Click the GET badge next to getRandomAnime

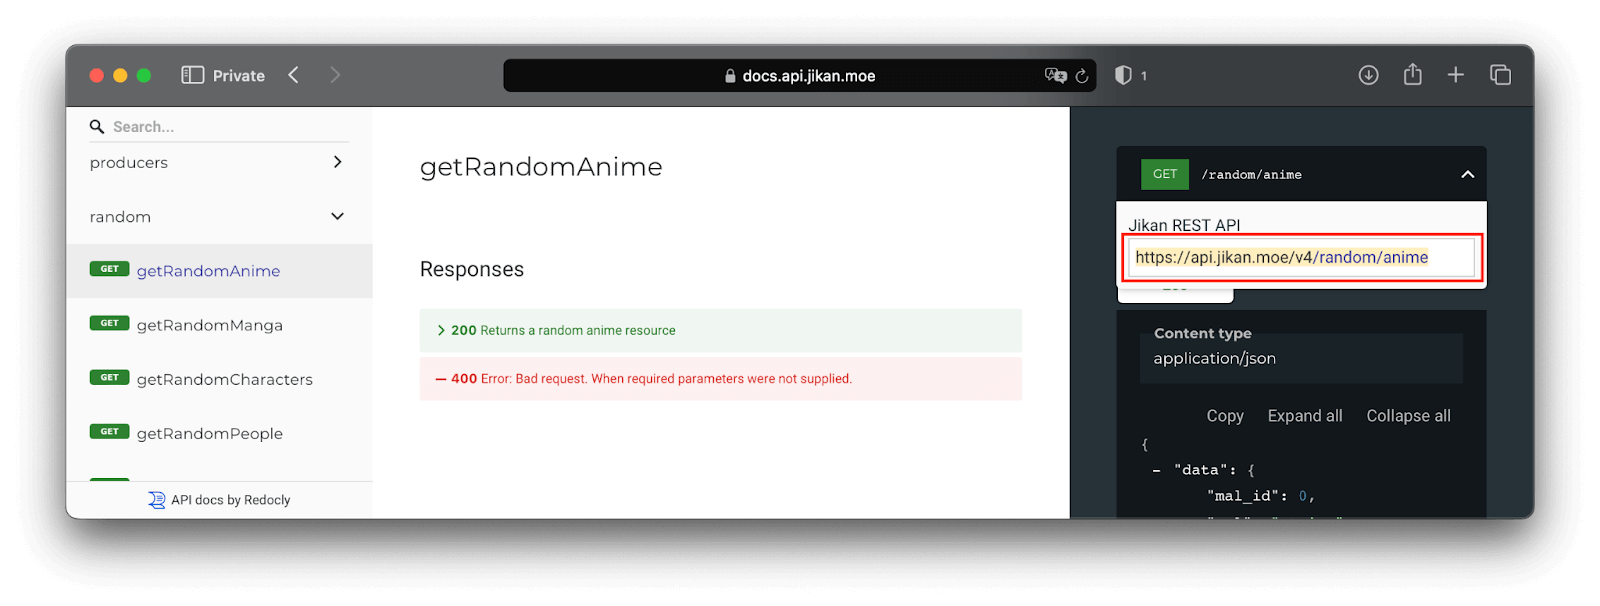pos(109,269)
